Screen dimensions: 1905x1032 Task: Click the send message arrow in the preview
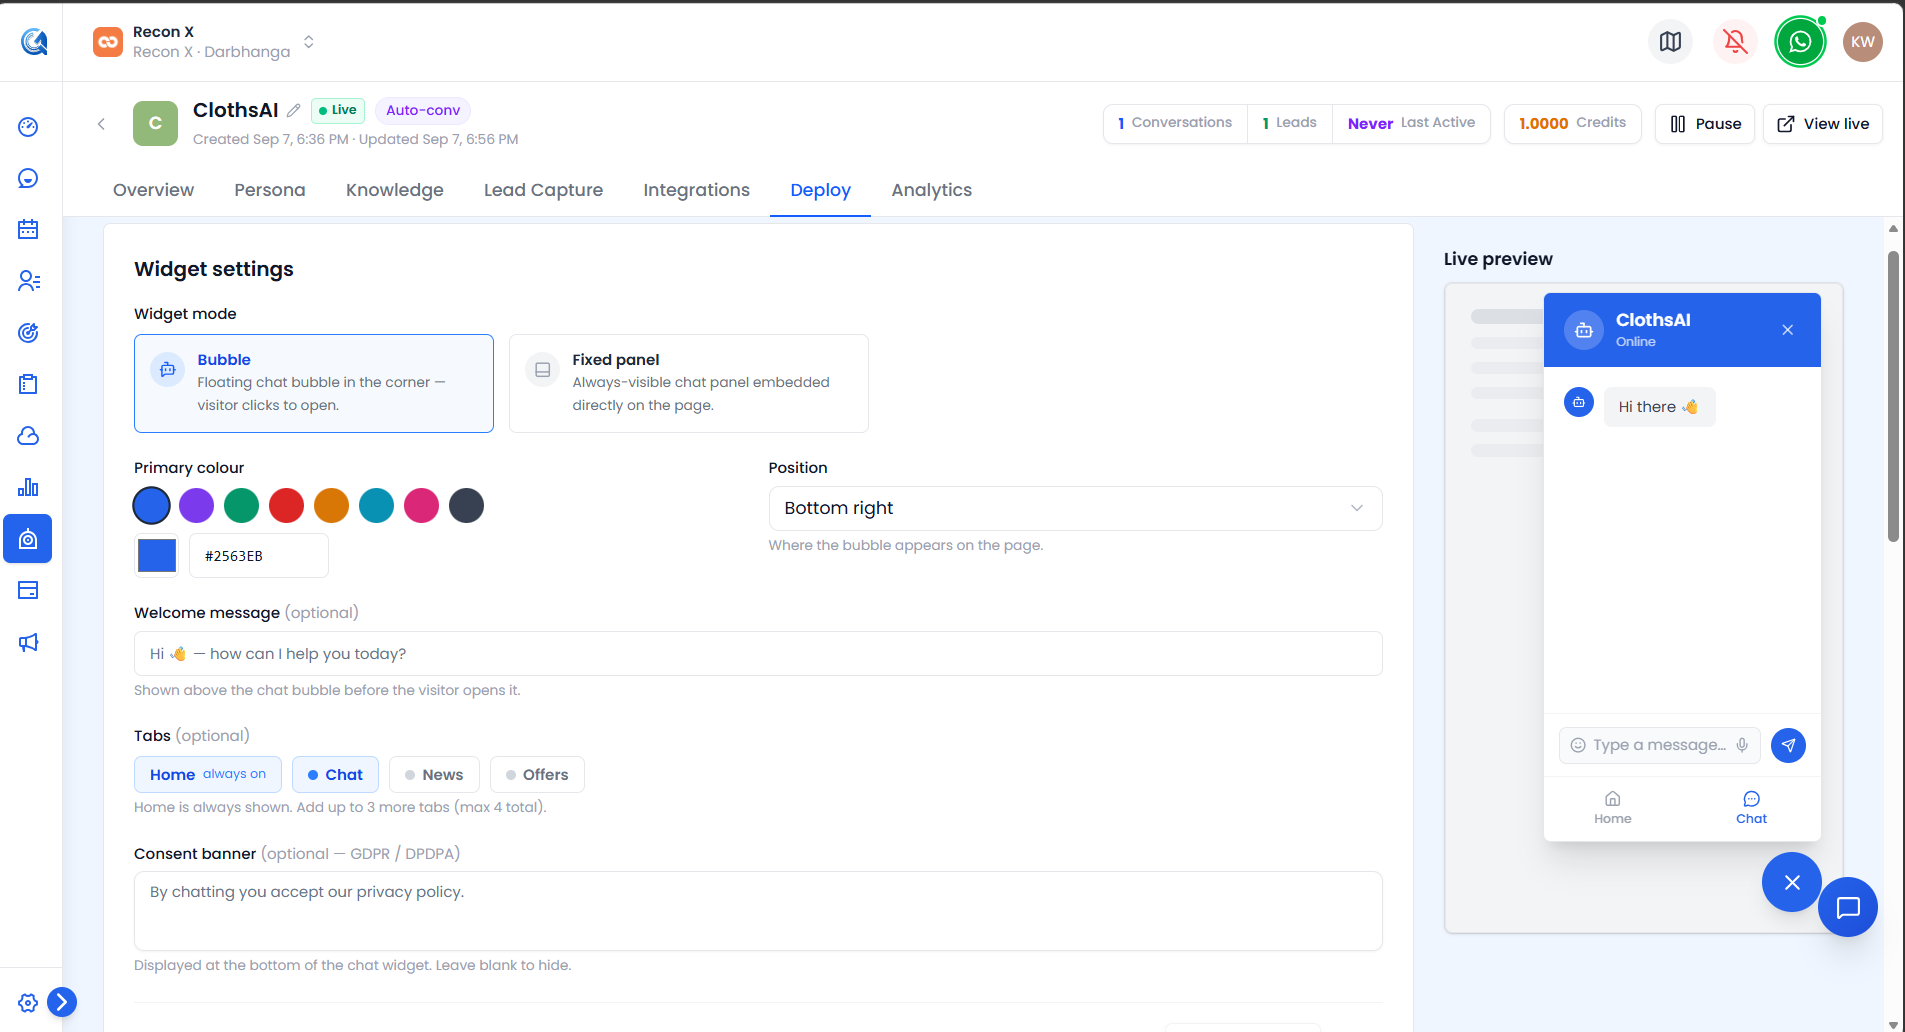[1788, 745]
